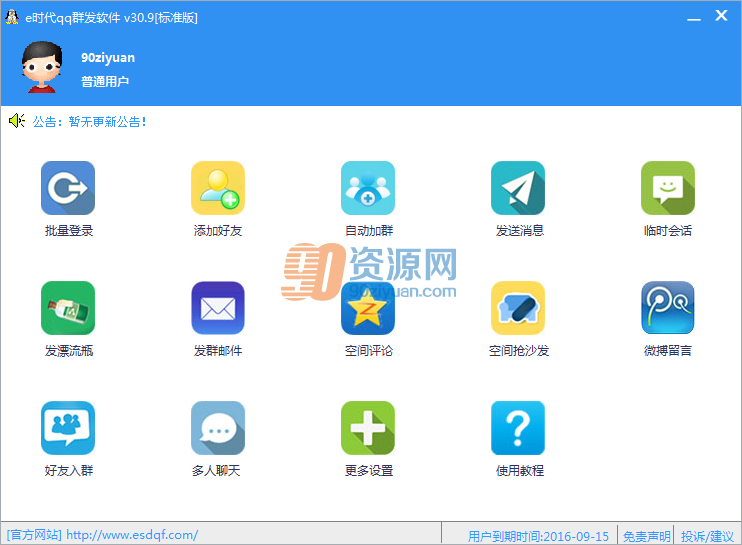Open the 空间抢沙发 sofa icon
Image resolution: width=742 pixels, height=545 pixels.
tap(518, 308)
